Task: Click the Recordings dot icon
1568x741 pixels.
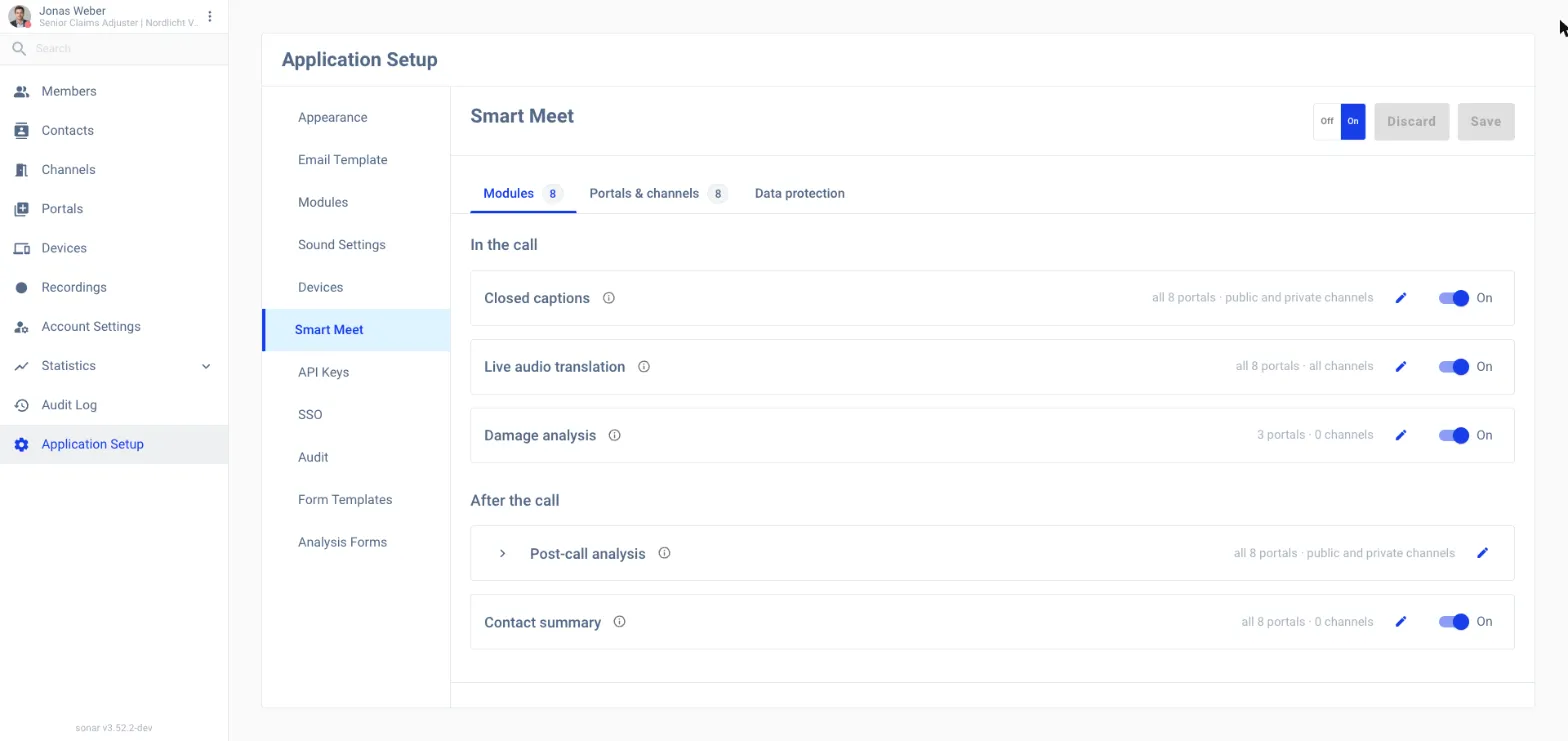Action: click(x=21, y=288)
